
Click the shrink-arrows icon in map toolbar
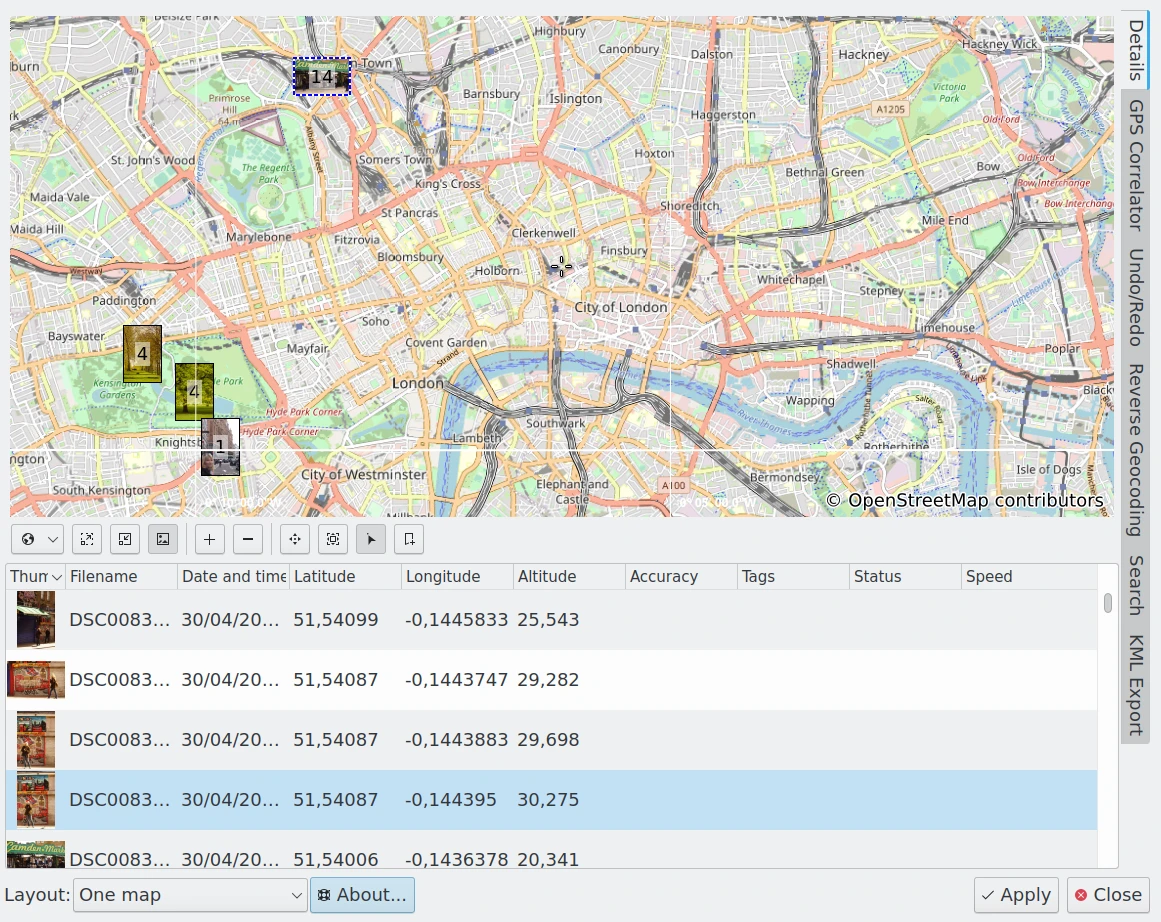pos(125,540)
